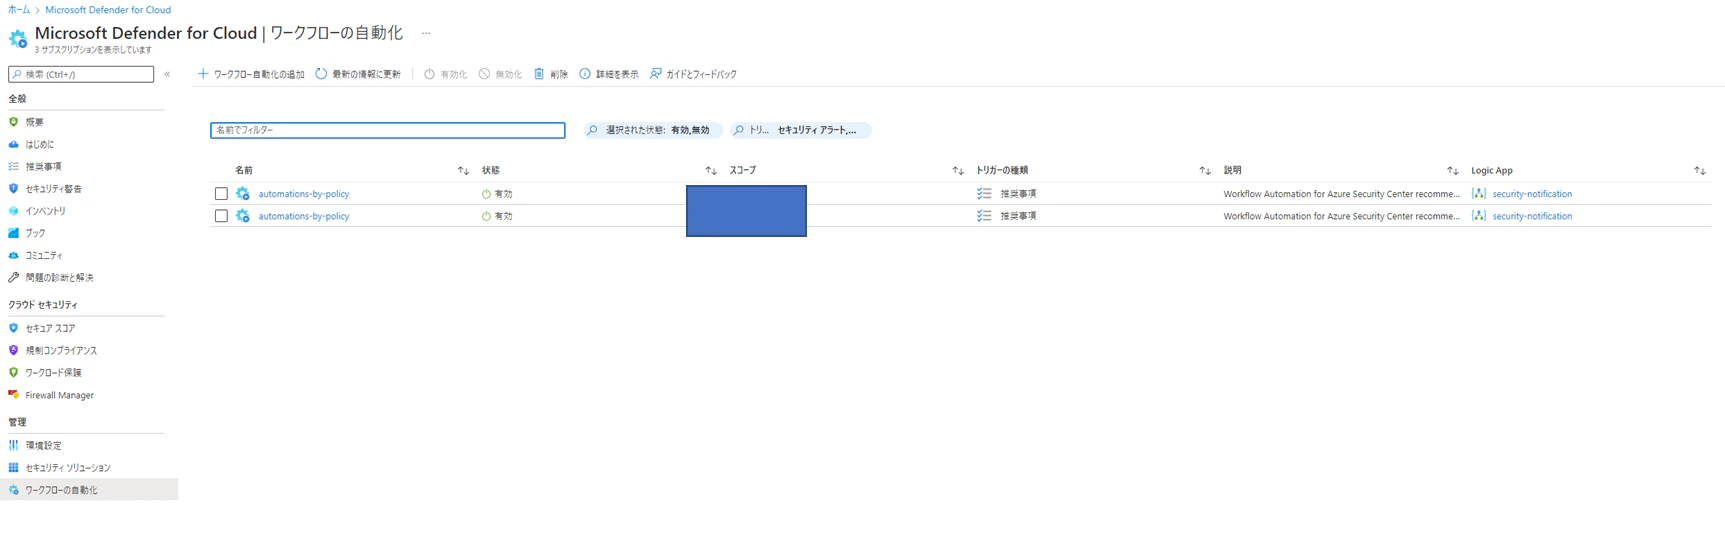The image size is (1725, 533).
Task: Click the Logic App icon in second row
Action: [1479, 216]
